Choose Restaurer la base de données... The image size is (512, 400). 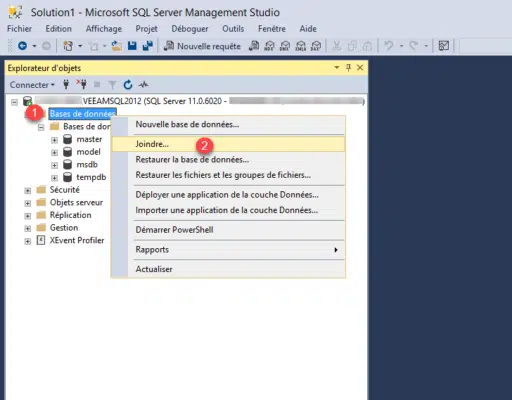click(228, 160)
